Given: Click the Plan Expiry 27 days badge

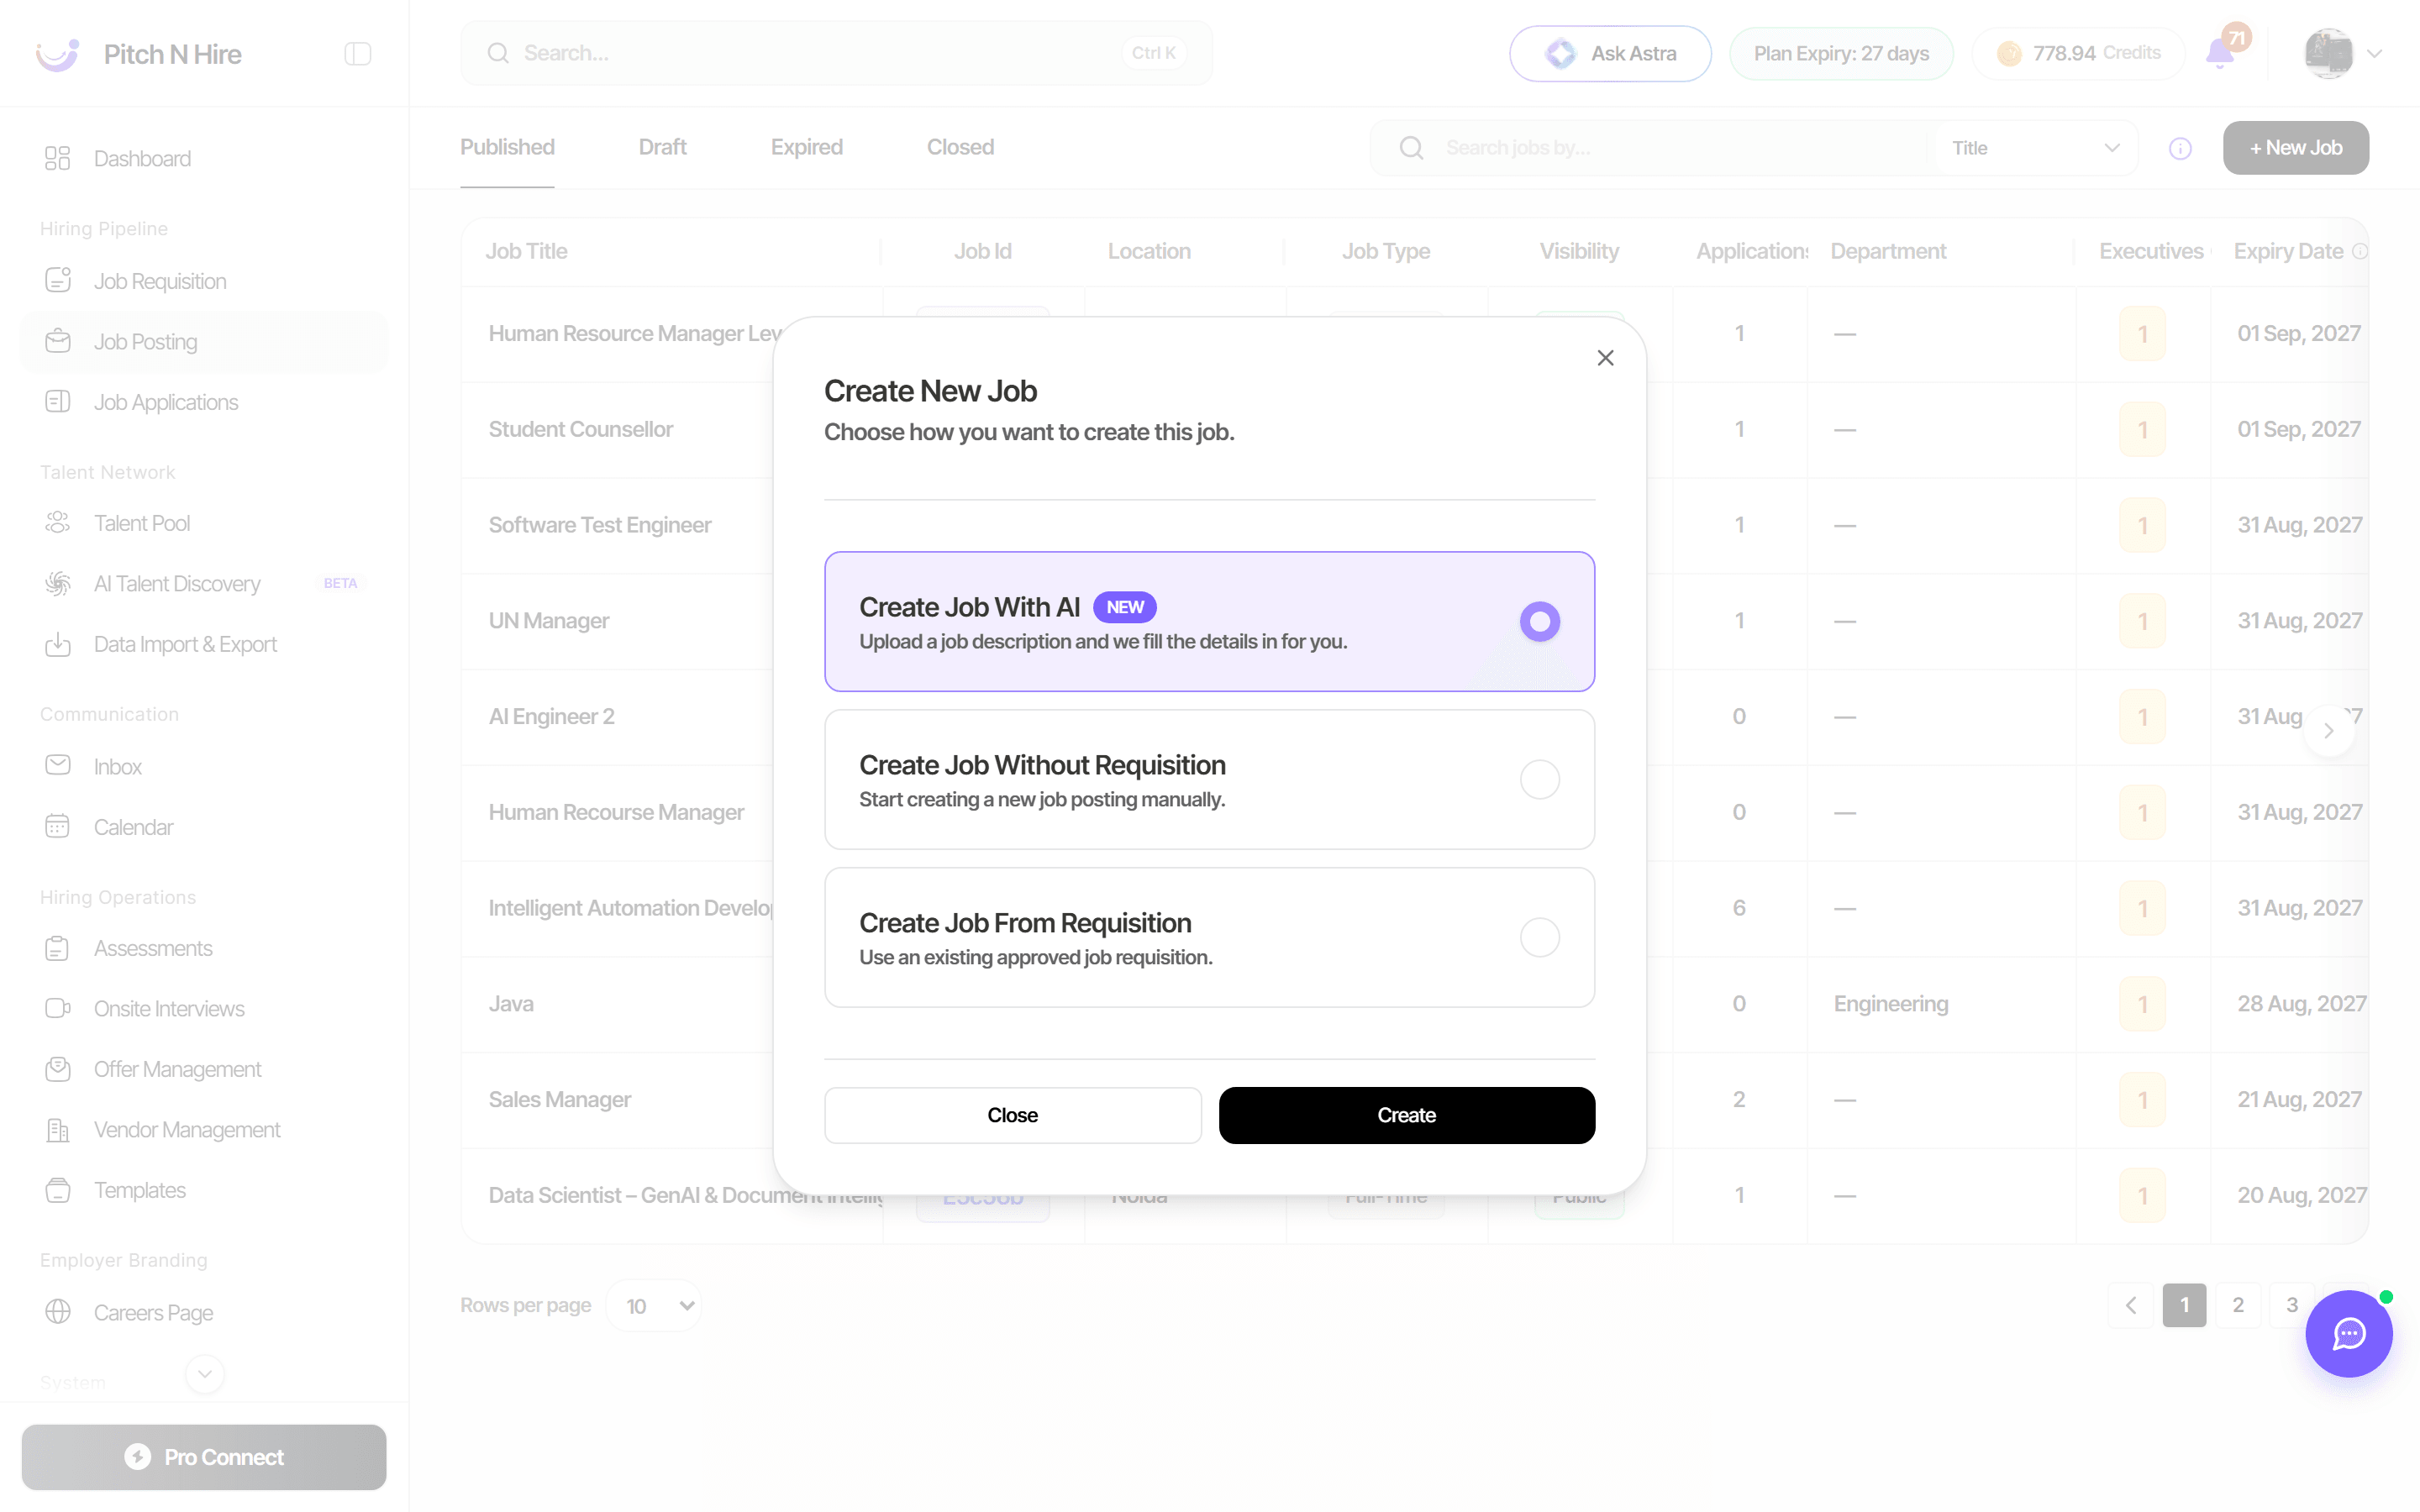Looking at the screenshot, I should click(1841, 54).
